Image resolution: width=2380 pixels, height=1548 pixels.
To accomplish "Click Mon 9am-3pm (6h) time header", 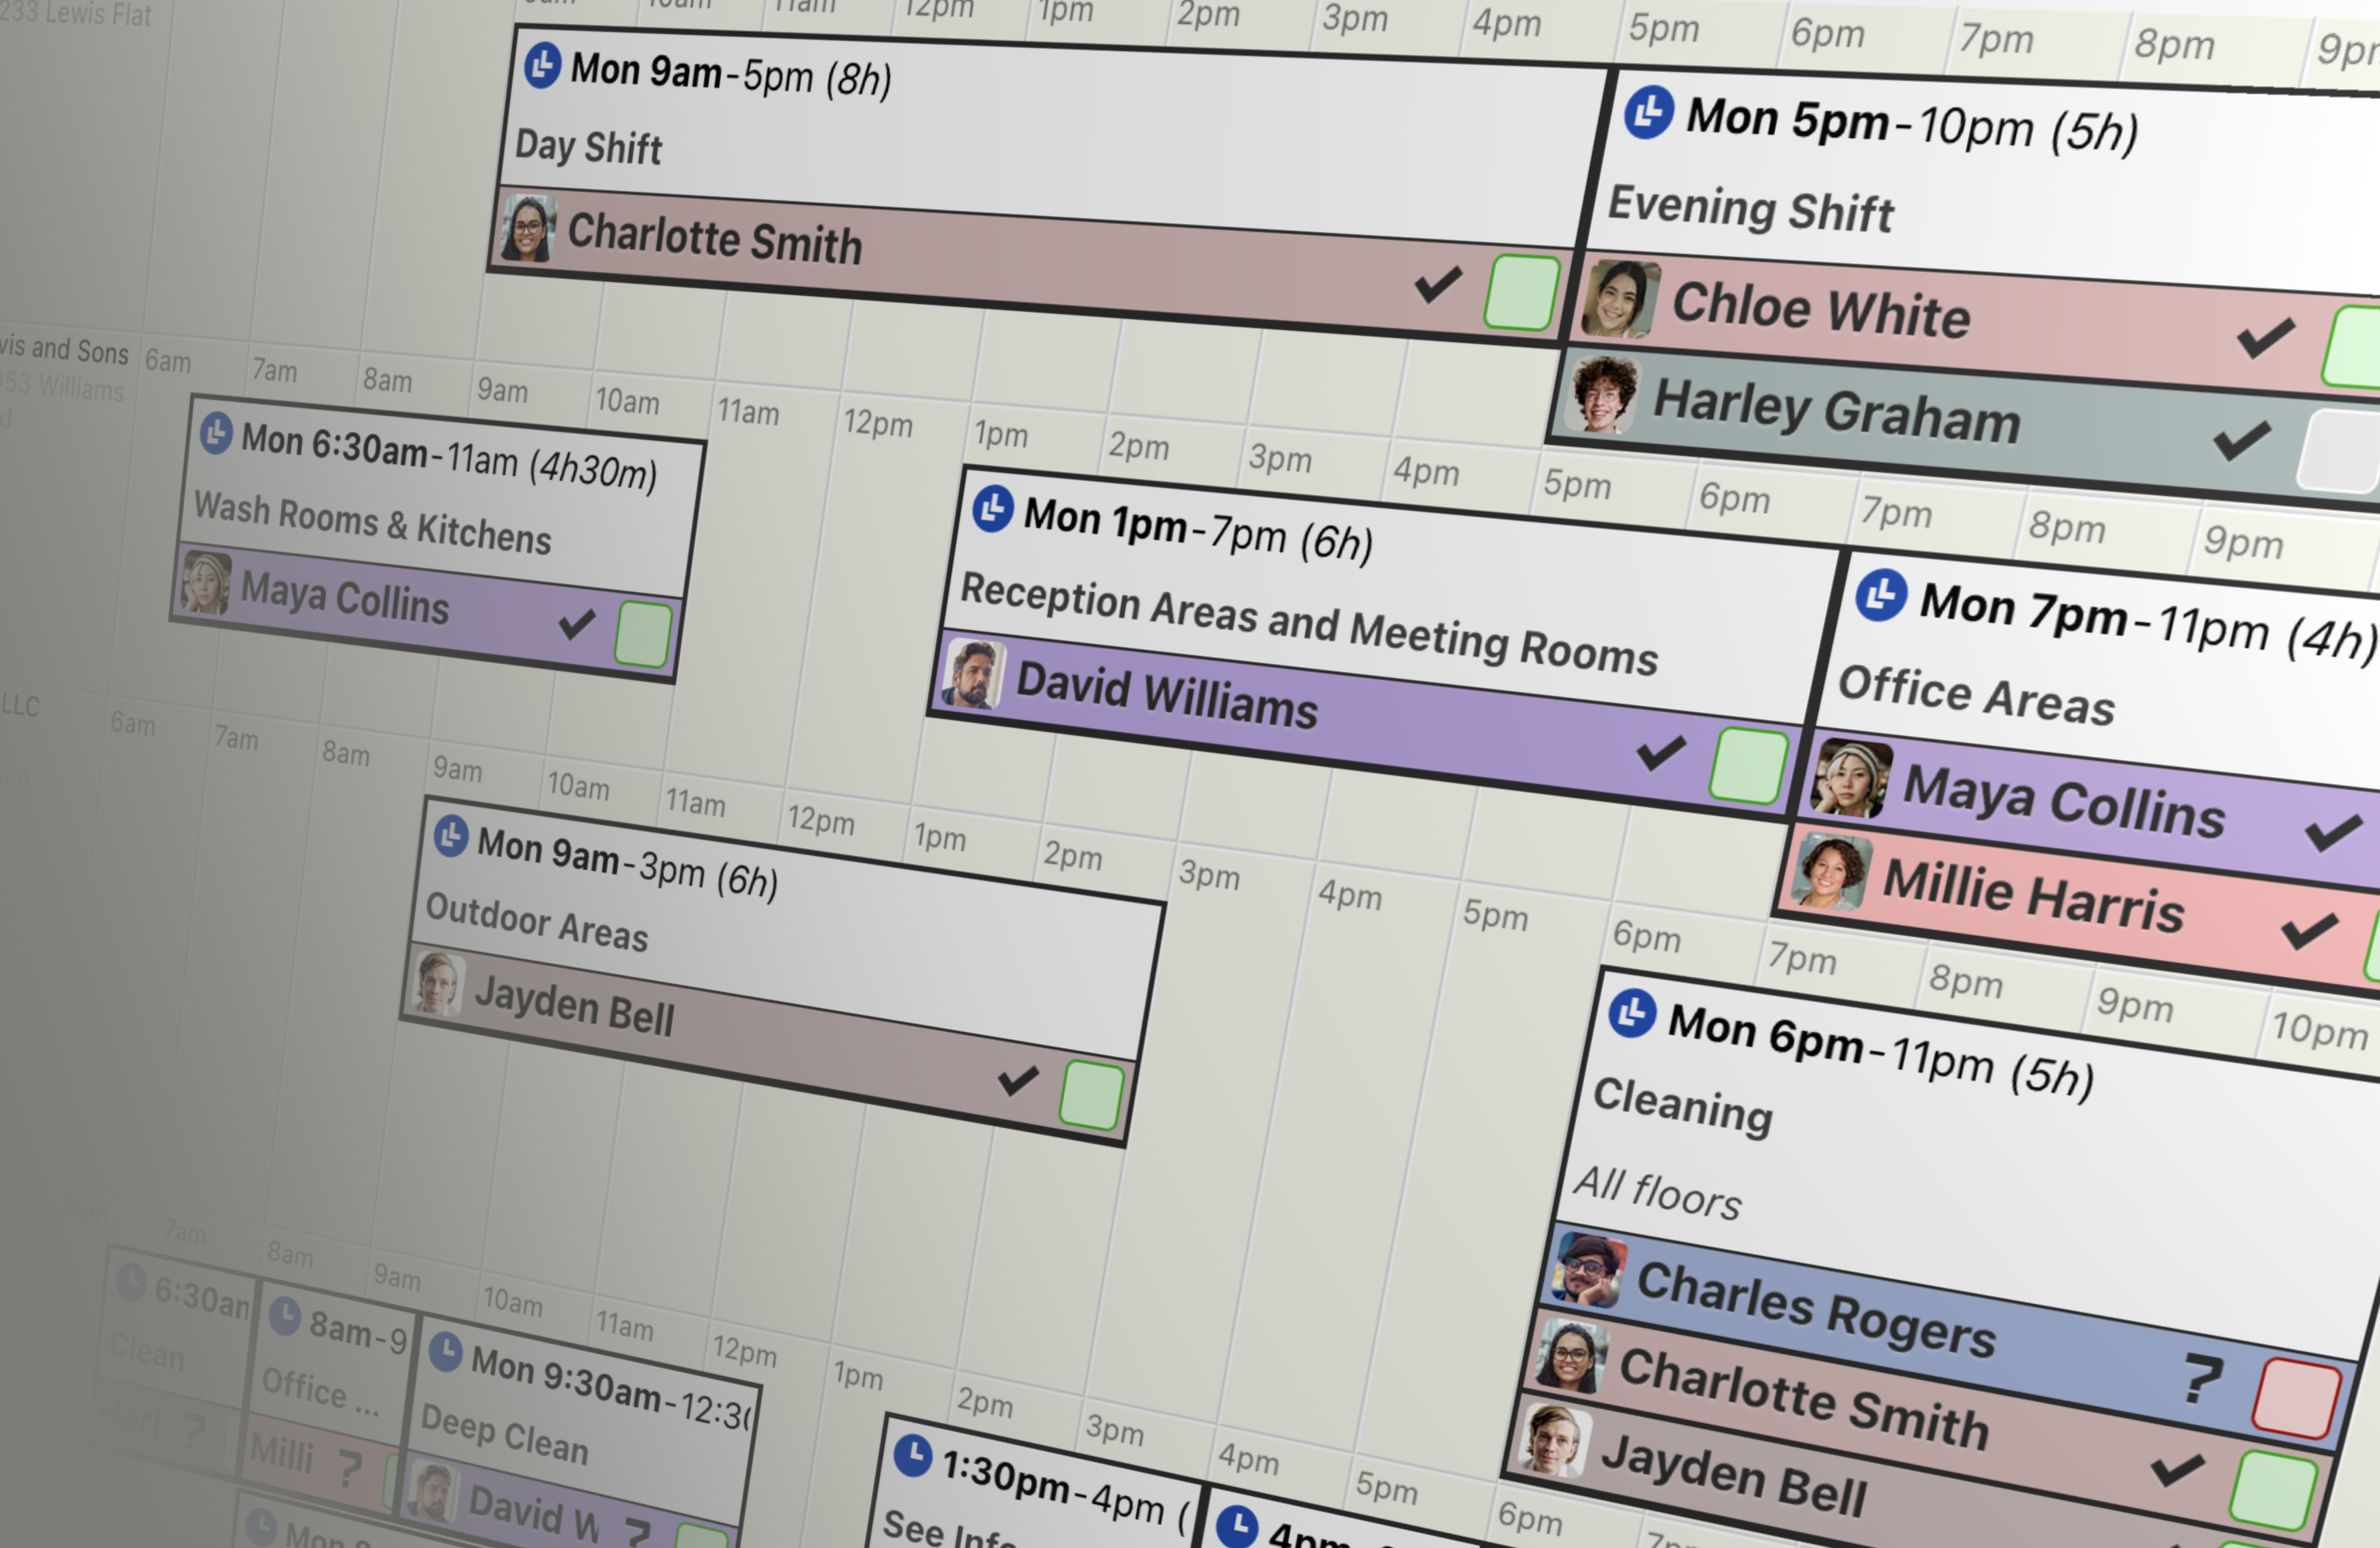I will 627,863.
